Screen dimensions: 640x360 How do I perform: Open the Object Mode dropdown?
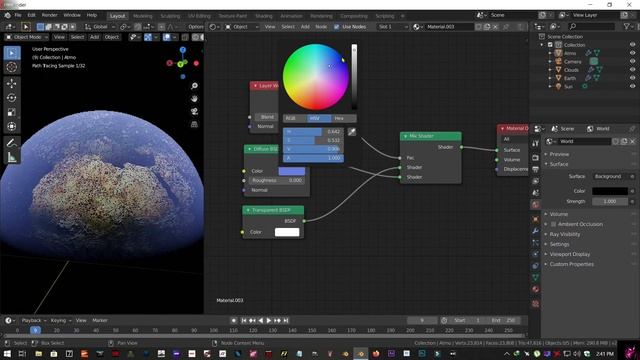click(27, 37)
